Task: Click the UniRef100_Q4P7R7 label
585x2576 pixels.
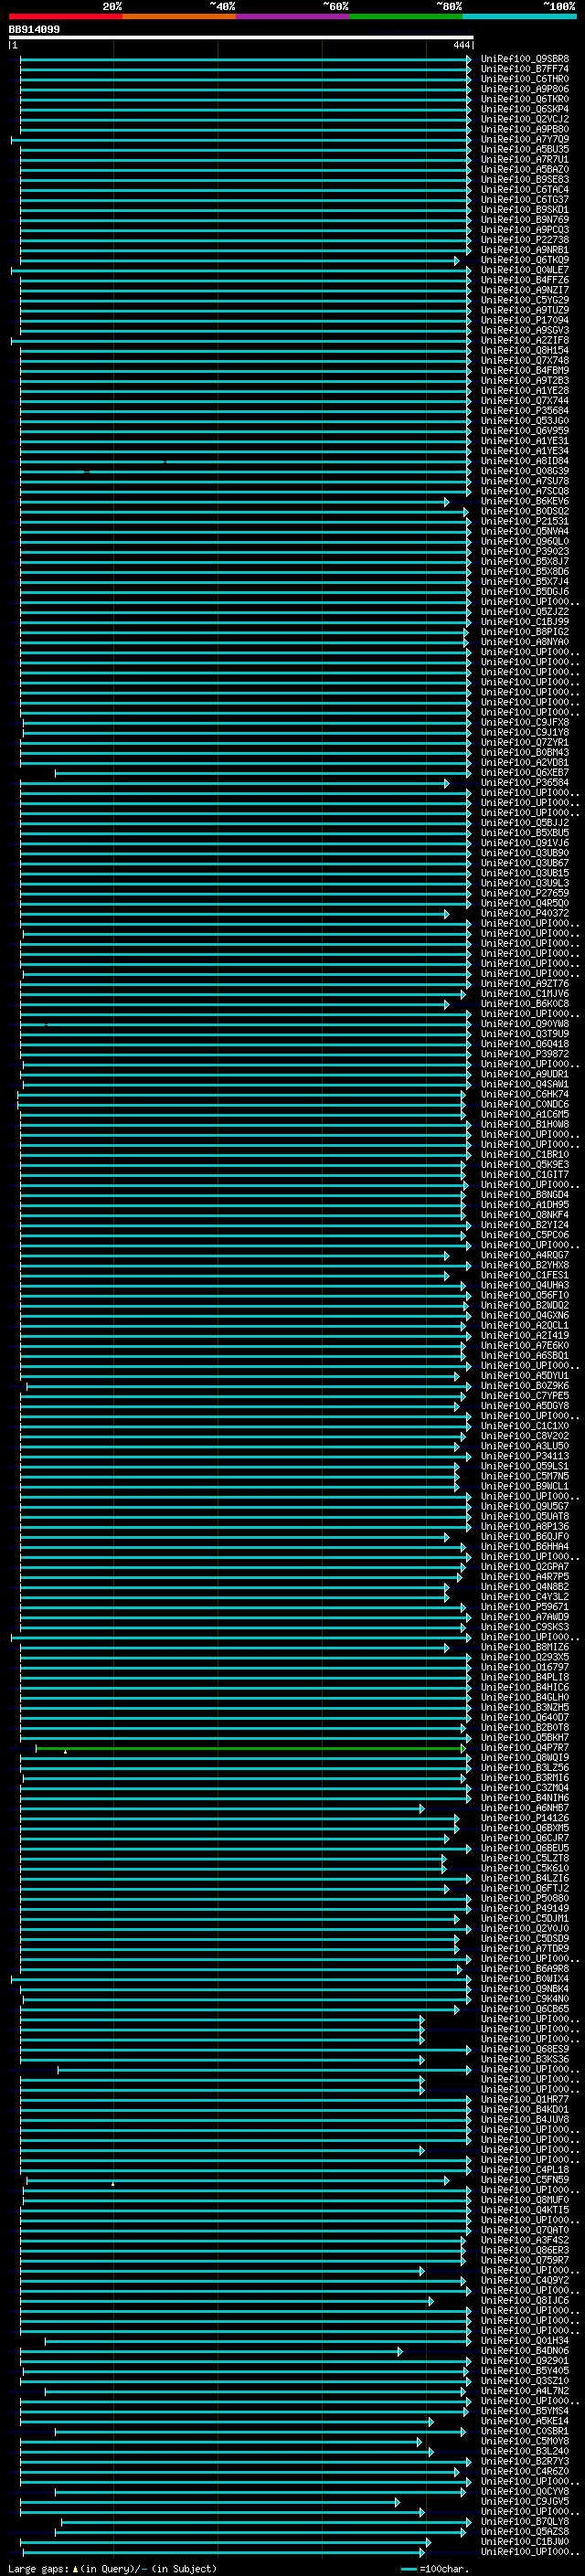Action: point(525,1748)
